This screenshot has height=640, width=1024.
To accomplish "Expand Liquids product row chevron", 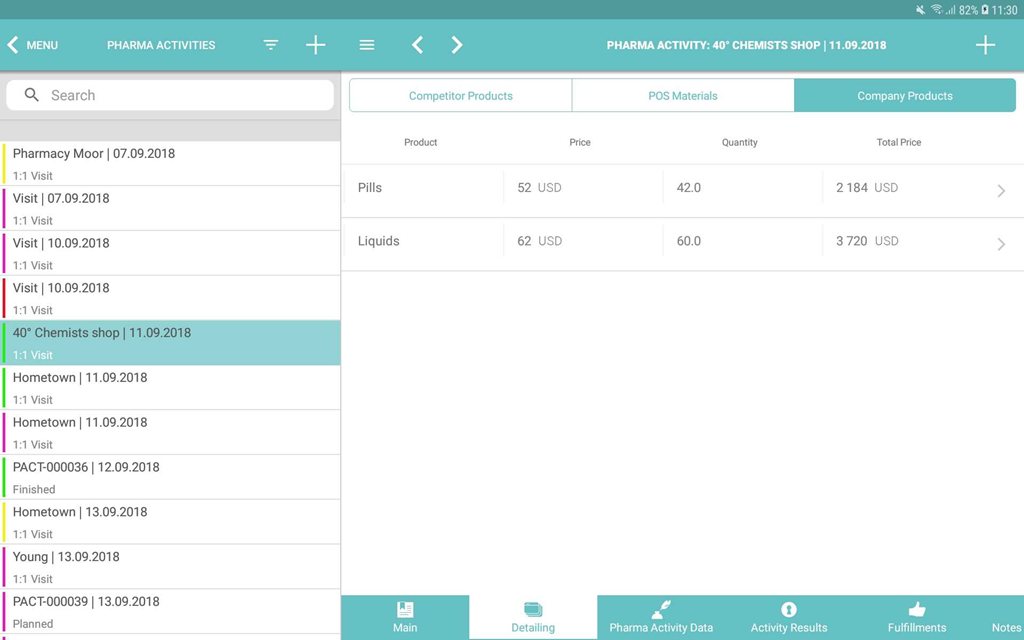I will [x=1000, y=244].
